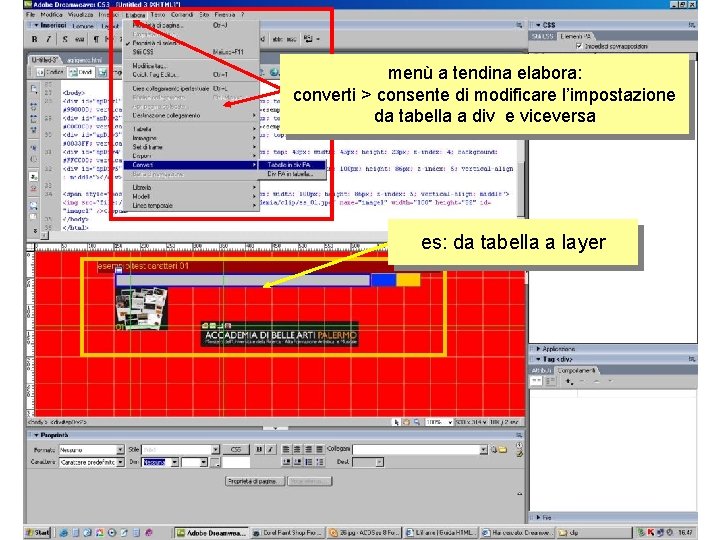Open the Modifica menu

[51, 15]
